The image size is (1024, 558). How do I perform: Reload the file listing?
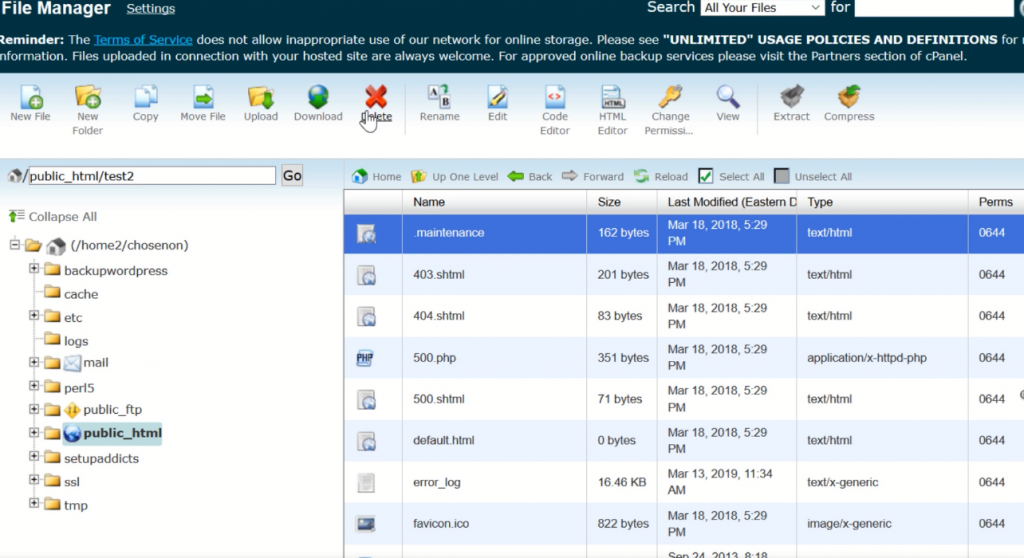click(x=661, y=176)
